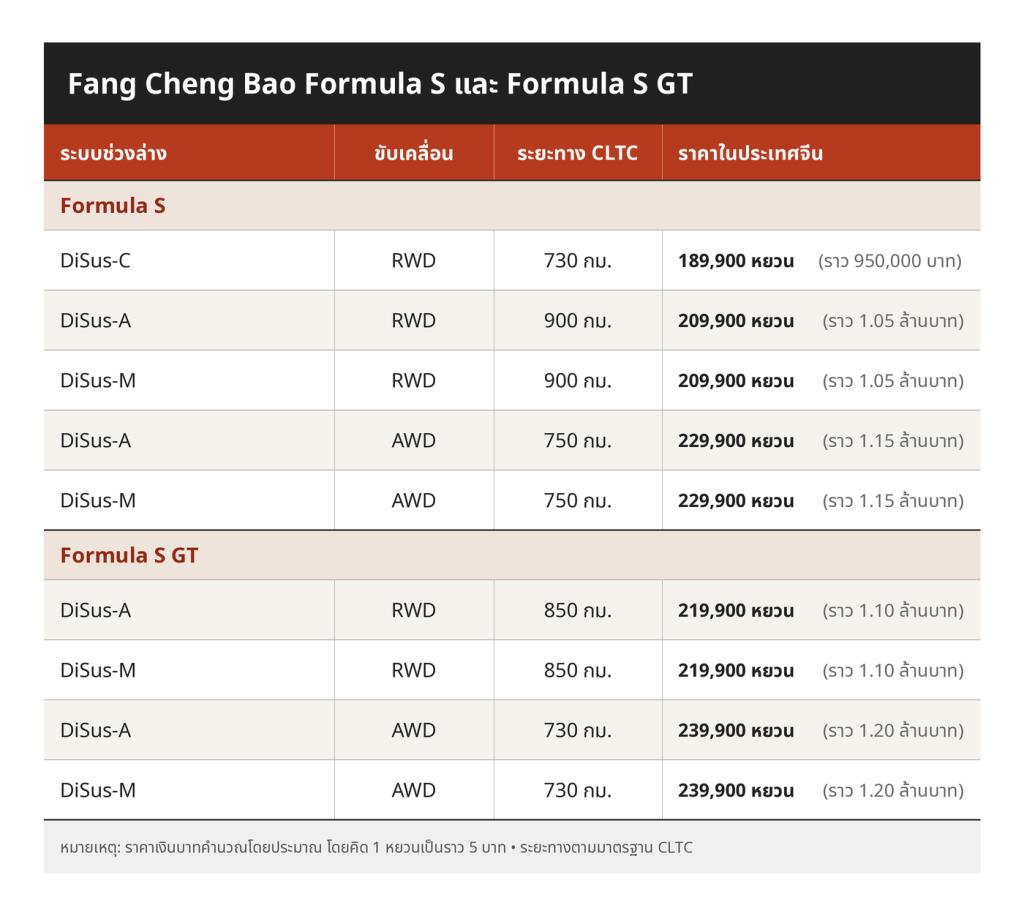Select the 730 กม. range in DiSus-C row
The height and width of the screenshot is (916, 1024).
click(x=577, y=261)
